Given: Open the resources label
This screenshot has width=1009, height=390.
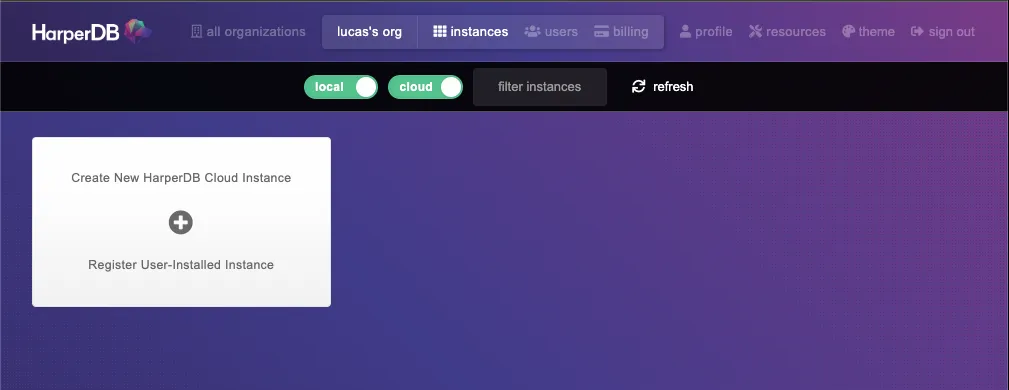Looking at the screenshot, I should coord(796,32).
